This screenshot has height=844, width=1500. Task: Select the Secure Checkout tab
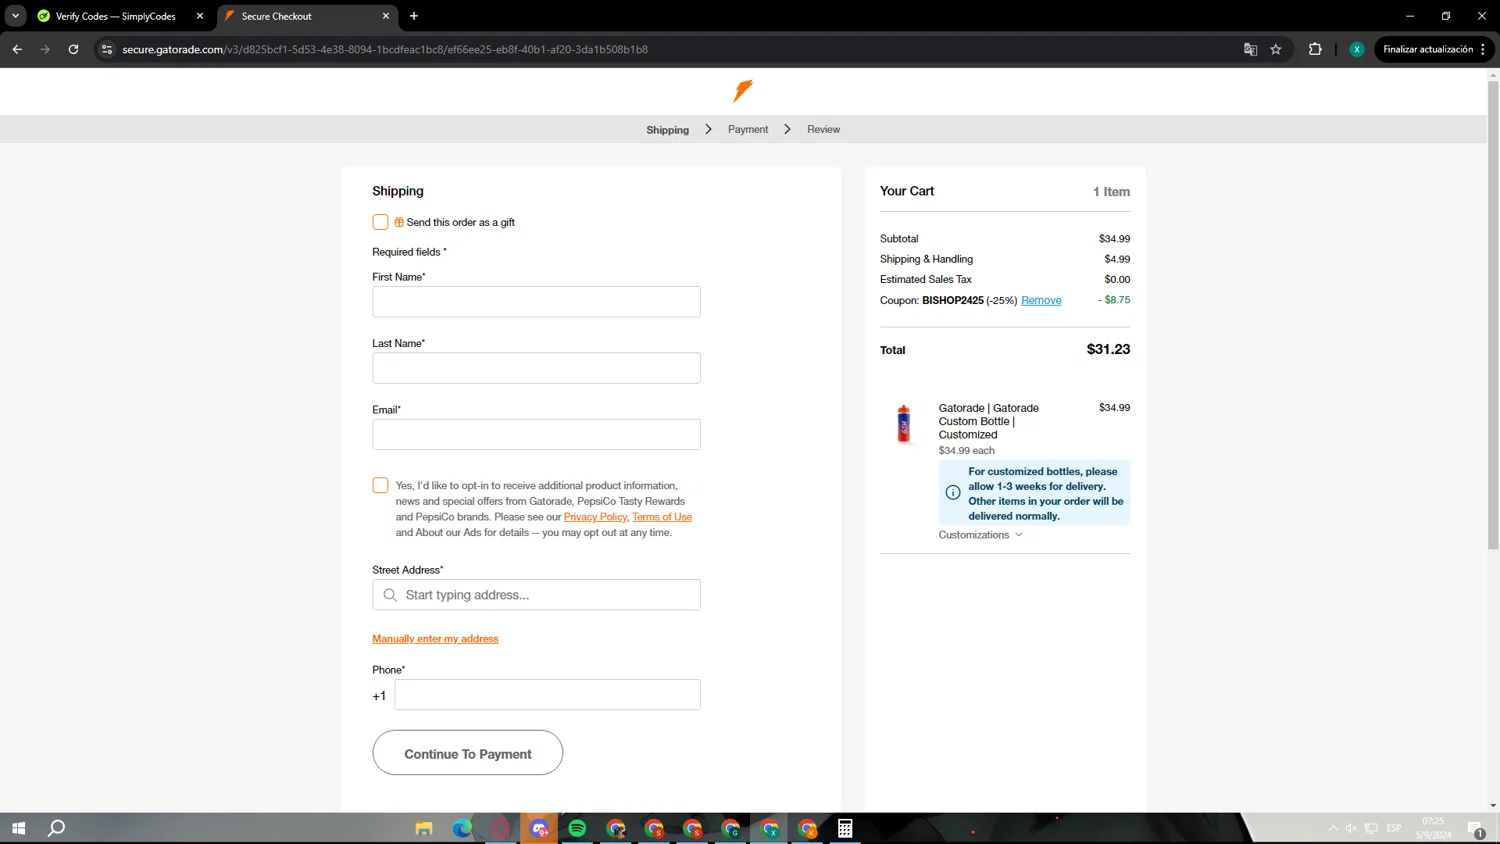(x=306, y=16)
